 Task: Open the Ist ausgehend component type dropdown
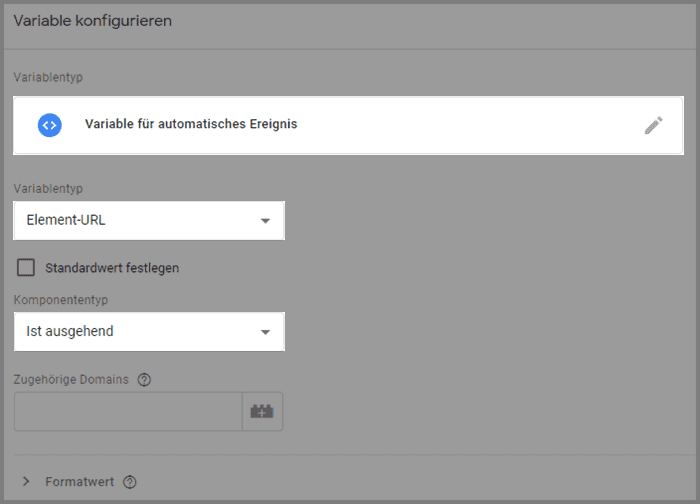pos(149,332)
